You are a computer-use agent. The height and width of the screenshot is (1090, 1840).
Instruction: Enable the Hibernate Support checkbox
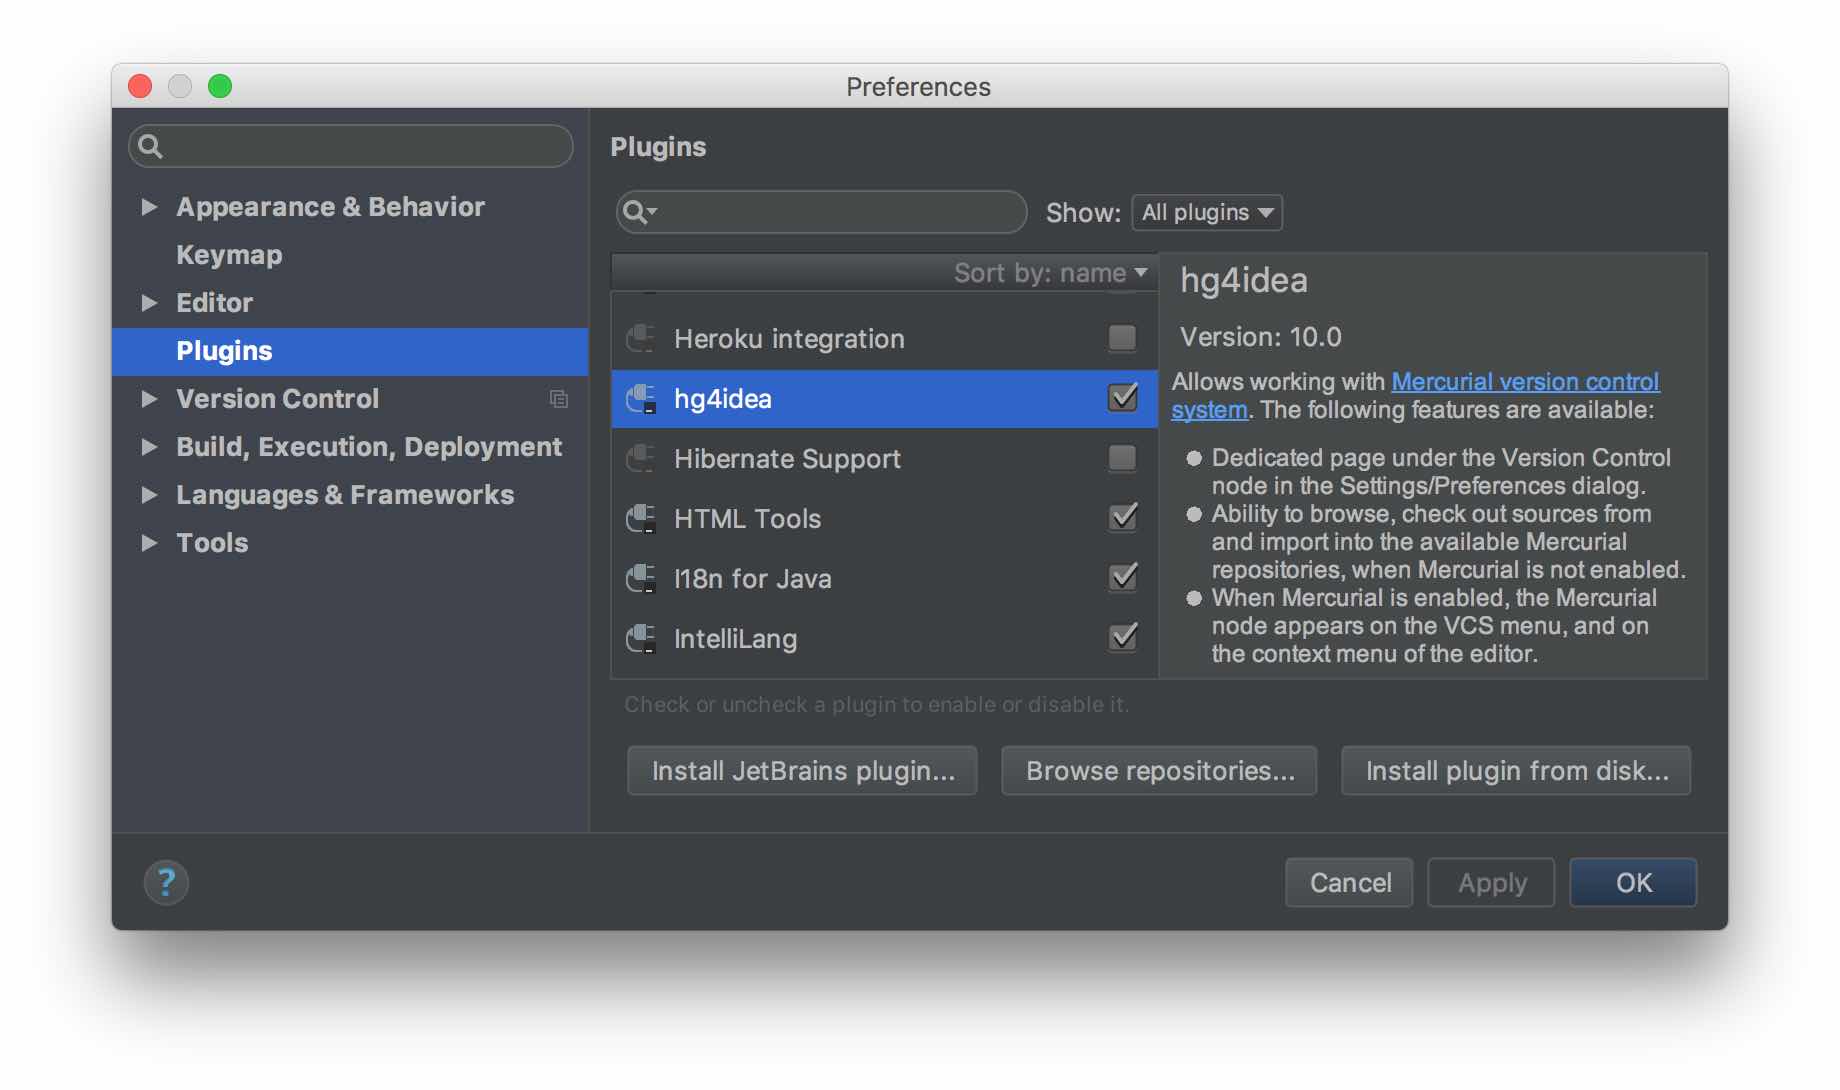click(x=1122, y=458)
